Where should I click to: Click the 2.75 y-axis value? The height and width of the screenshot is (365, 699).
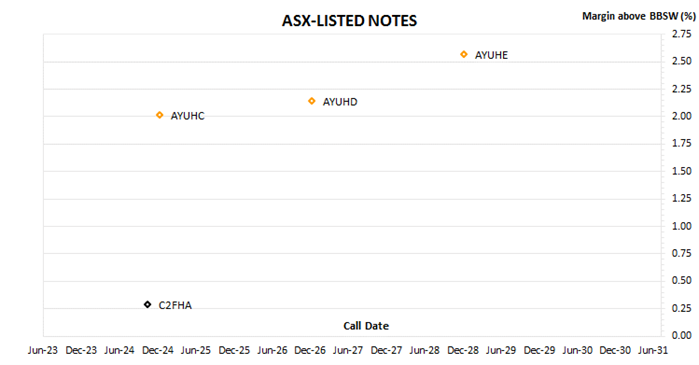[682, 34]
